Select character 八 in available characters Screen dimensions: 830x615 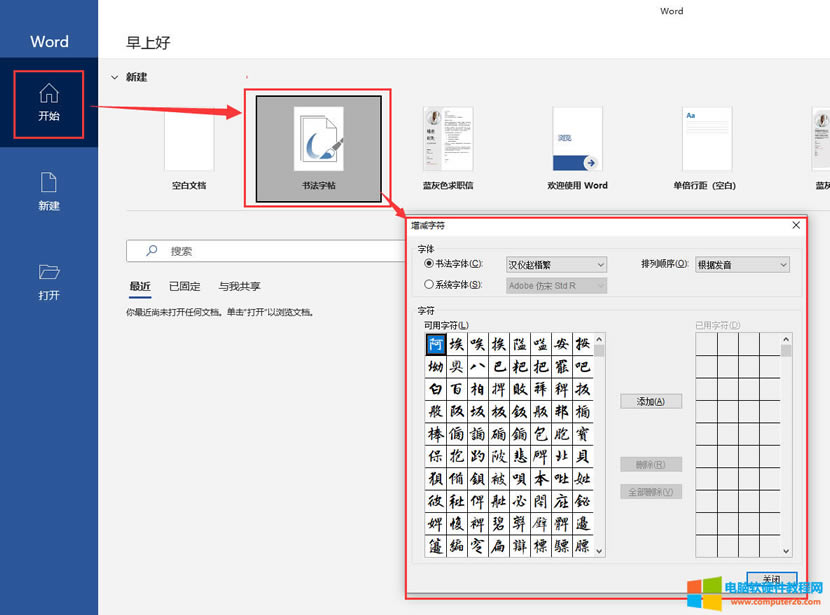pyautogui.click(x=477, y=366)
